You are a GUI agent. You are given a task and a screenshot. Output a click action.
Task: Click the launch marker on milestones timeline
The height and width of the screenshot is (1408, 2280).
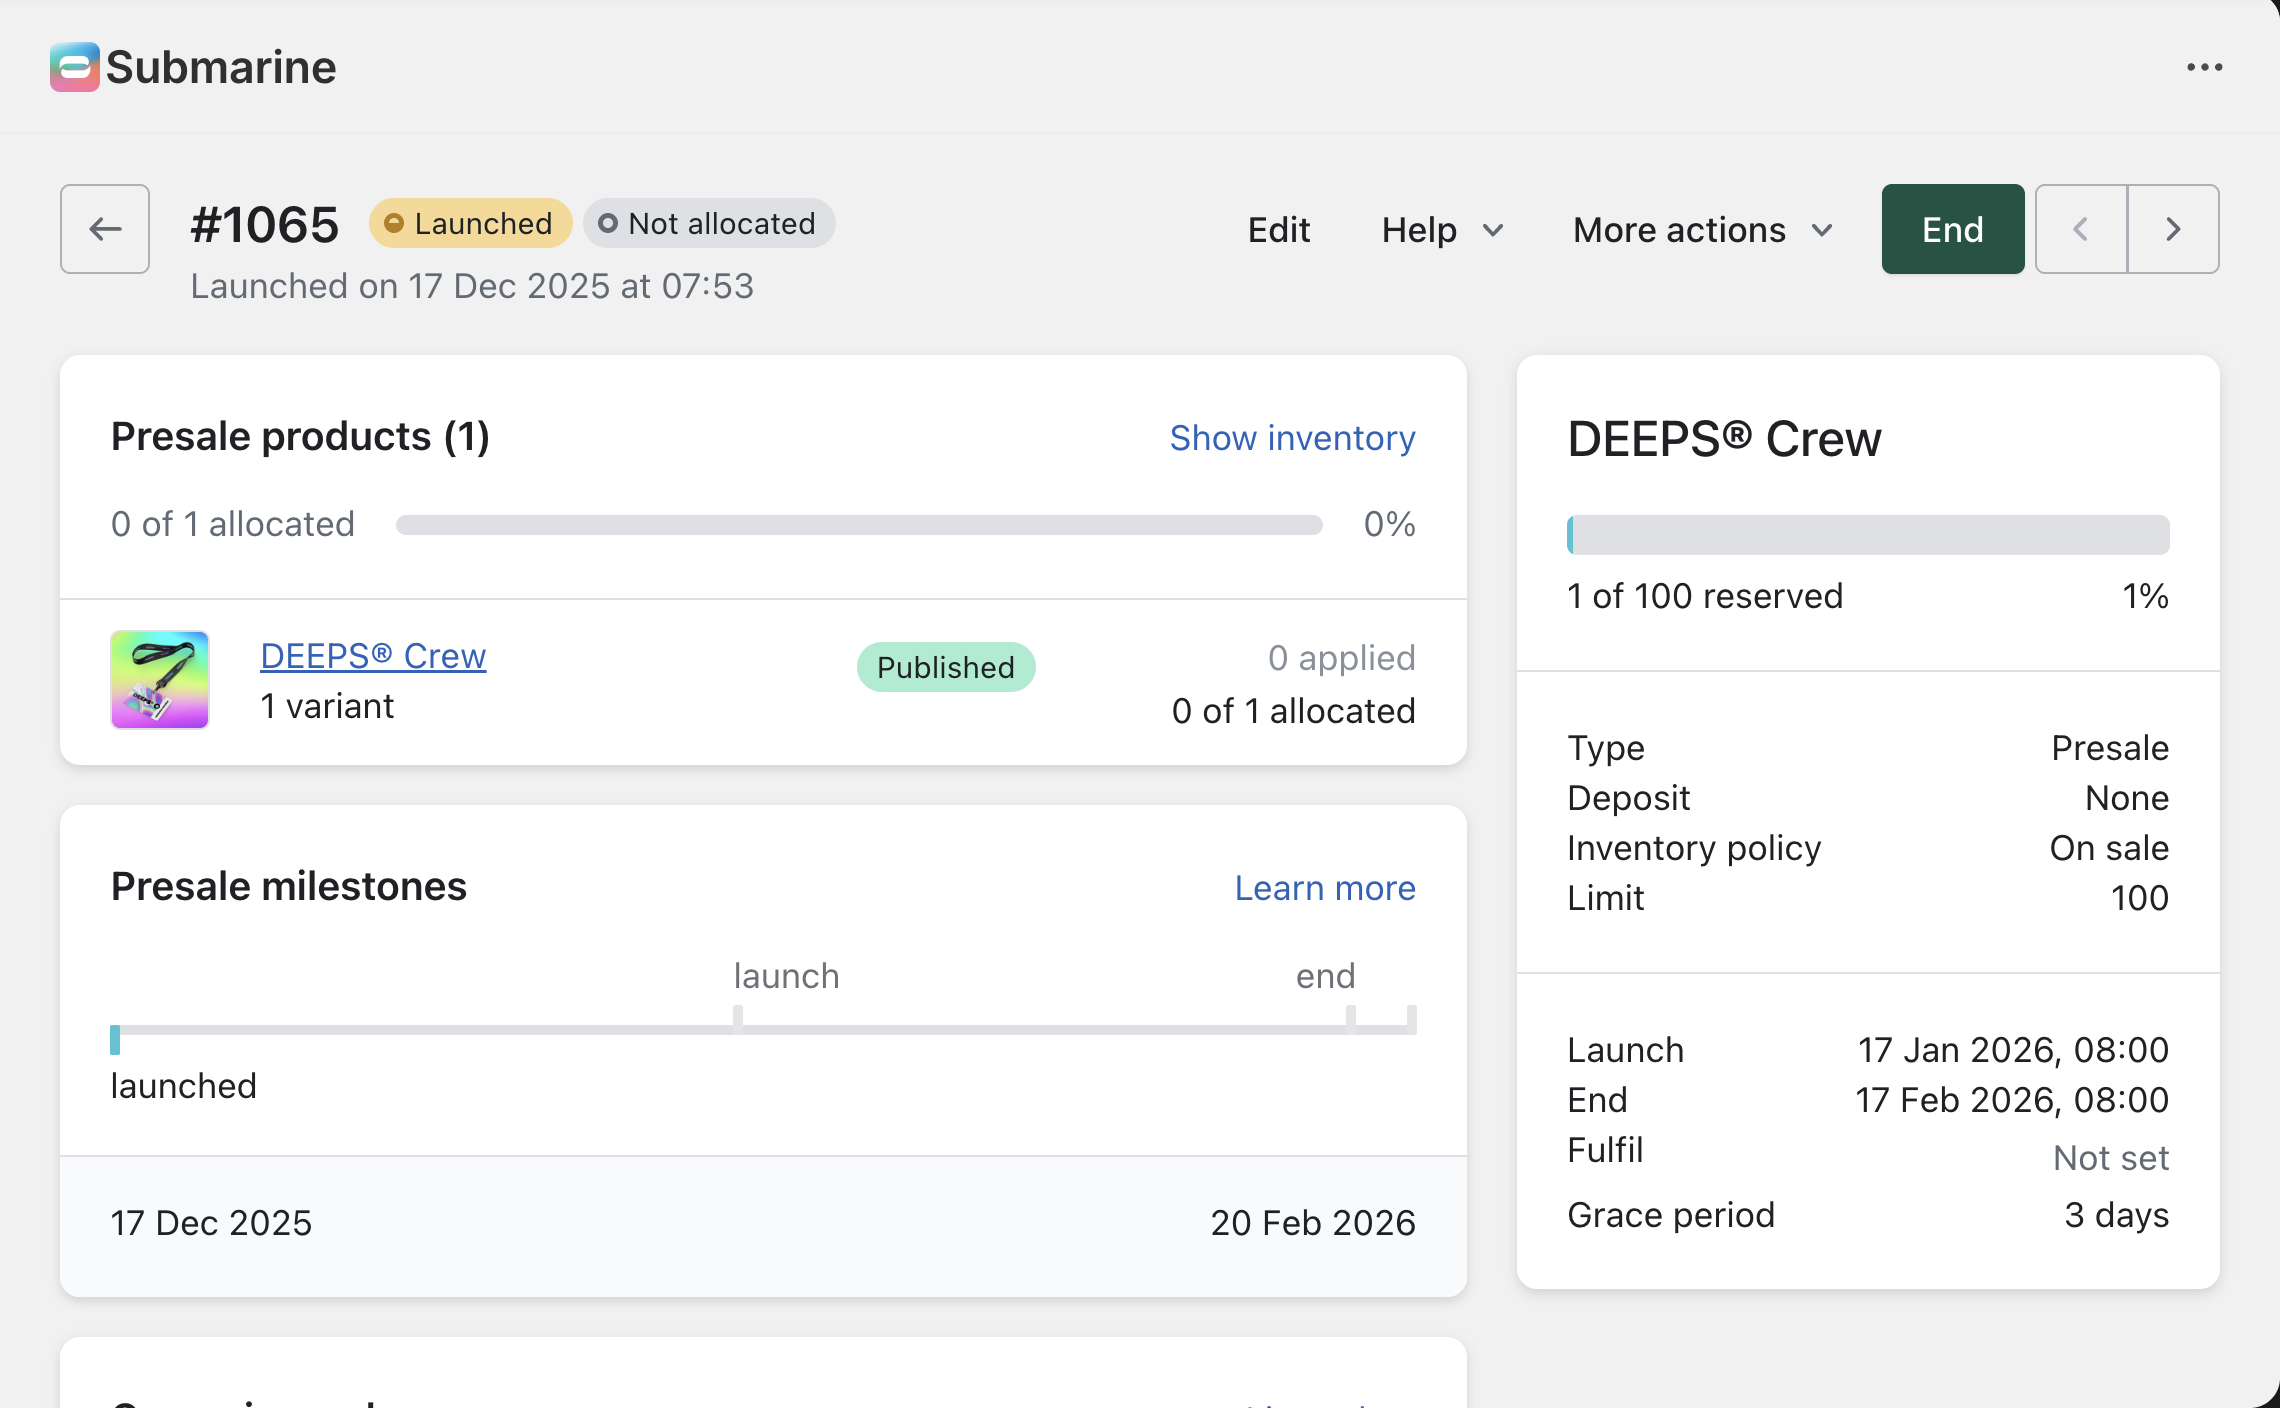click(x=738, y=1017)
